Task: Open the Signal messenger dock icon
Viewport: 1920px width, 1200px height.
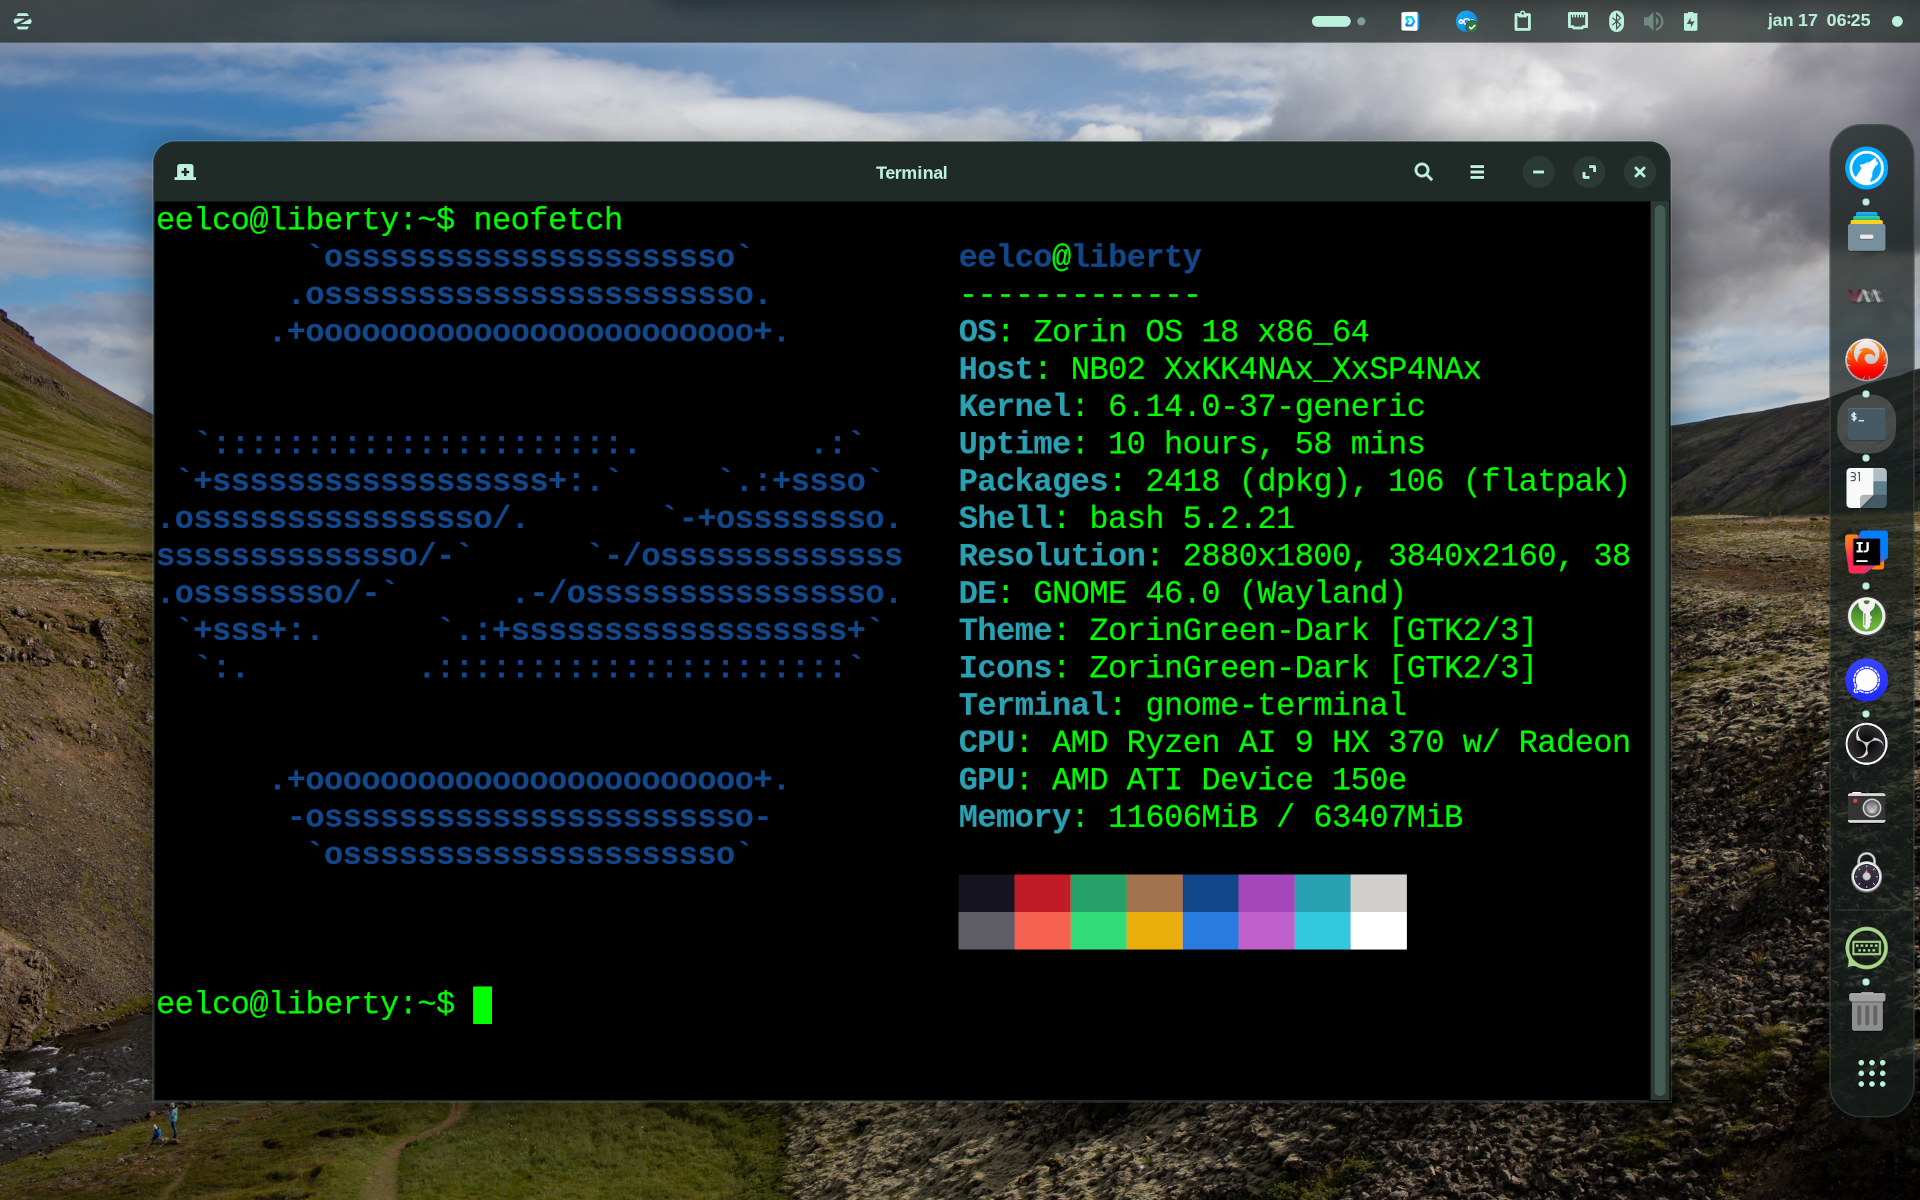Action: tap(1866, 680)
